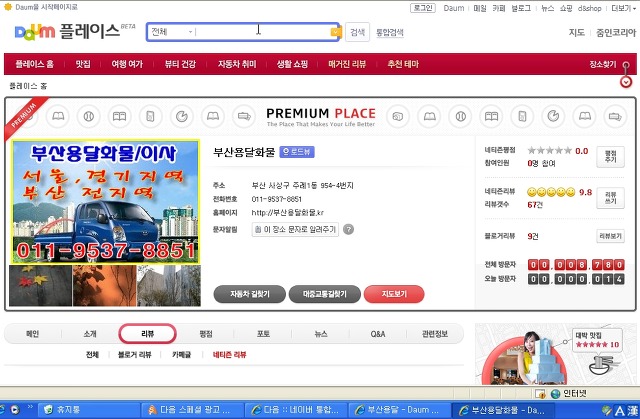This screenshot has width=640, height=419.
Task: Open the 메일 link in top bar
Action: click(x=480, y=8)
